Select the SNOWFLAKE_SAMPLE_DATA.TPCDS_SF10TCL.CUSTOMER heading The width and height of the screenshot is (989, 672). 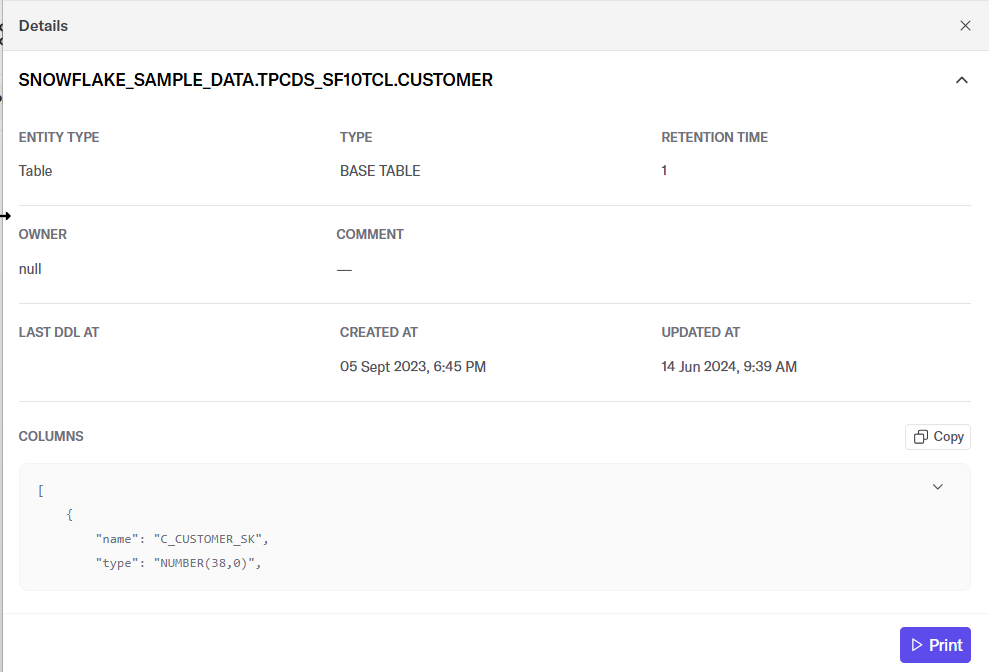pos(255,80)
